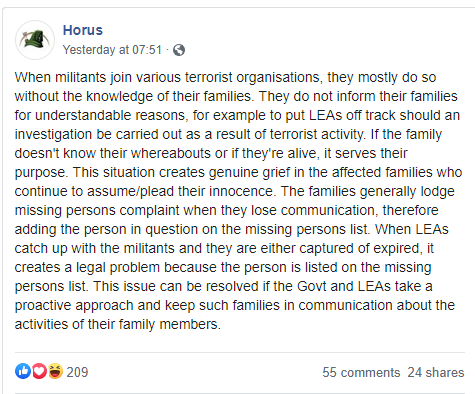Click the text line starting 'proactive approach'

click(x=235, y=305)
